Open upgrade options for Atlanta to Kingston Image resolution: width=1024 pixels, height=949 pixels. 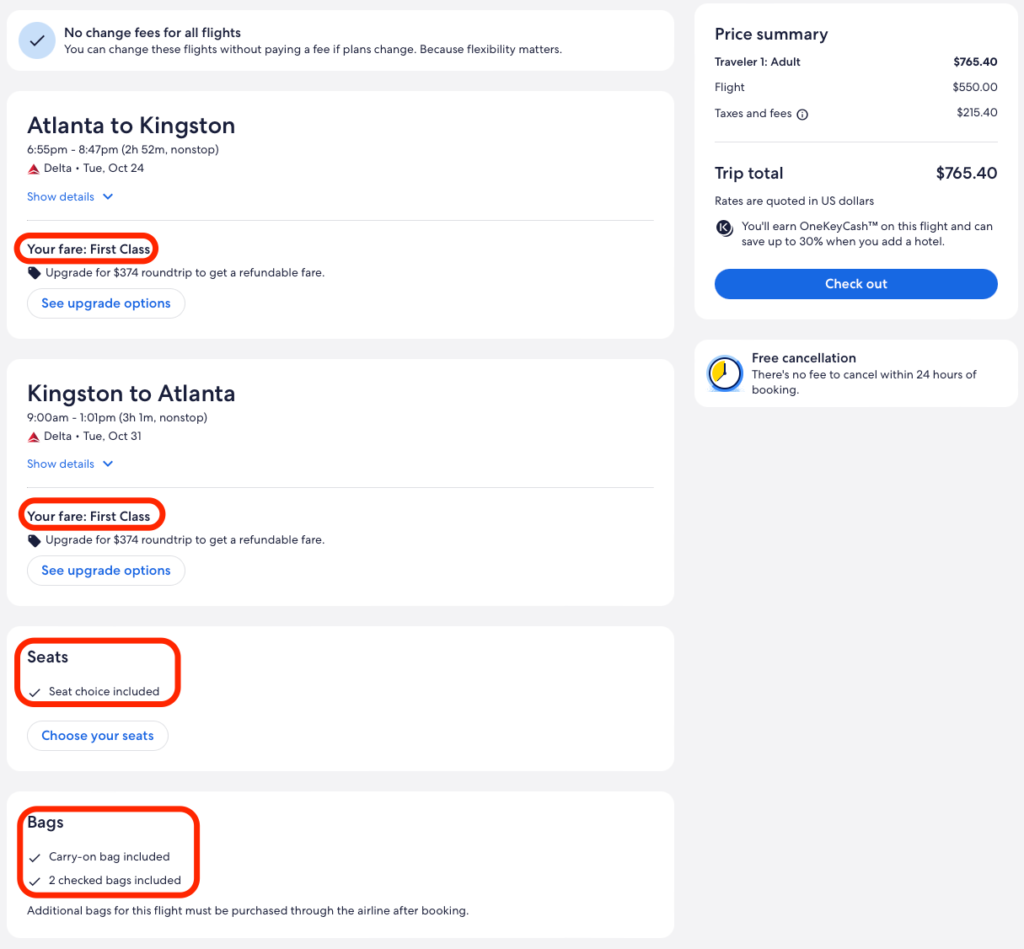click(106, 303)
